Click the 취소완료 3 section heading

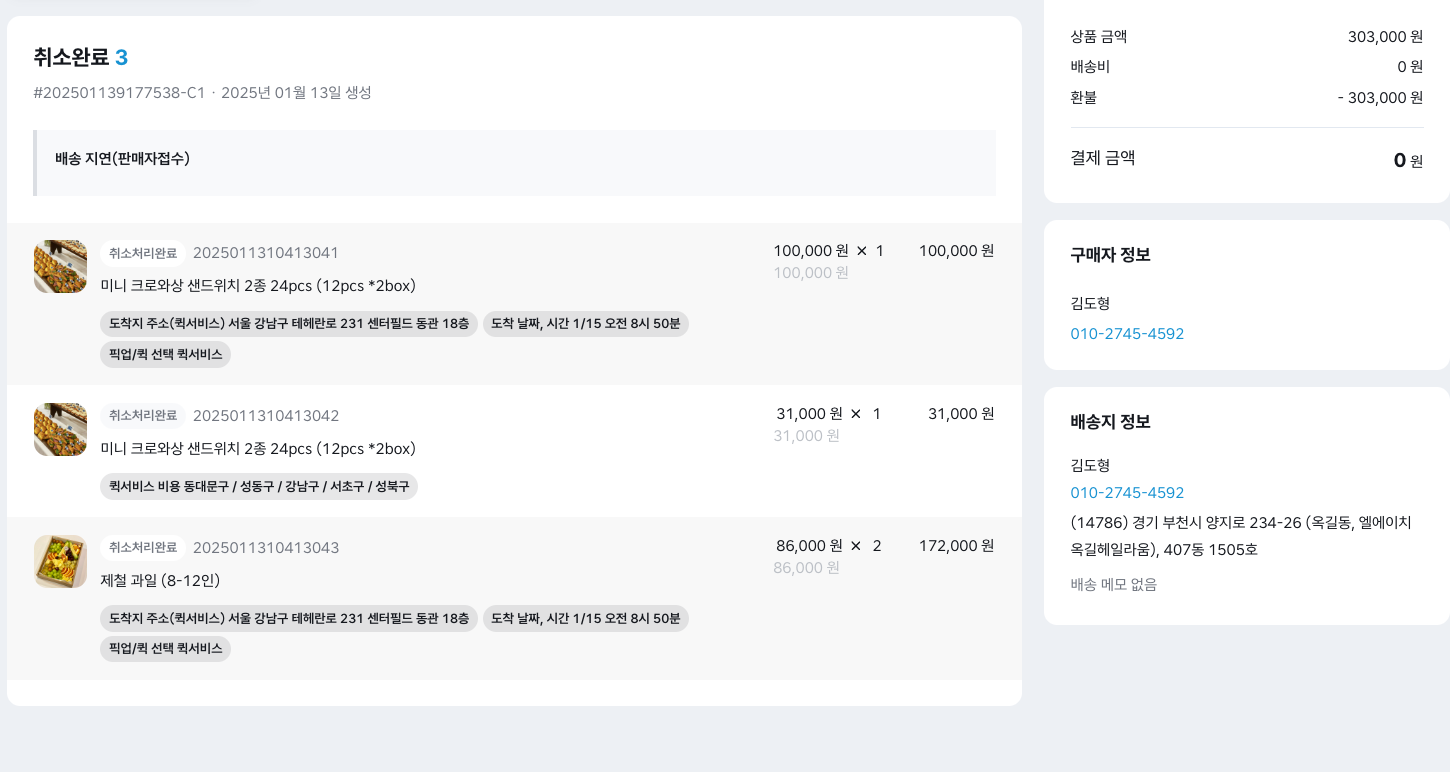point(80,58)
